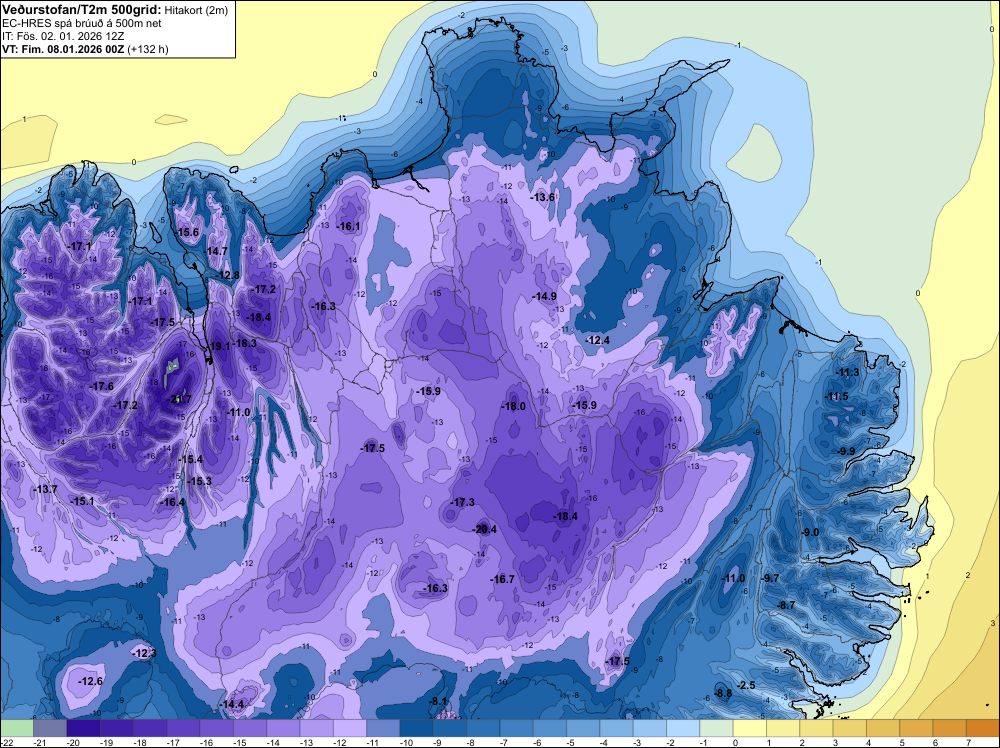Viewport: 1000px width, 748px height.
Task: Click the -8.7 temperature value
Action: point(787,605)
